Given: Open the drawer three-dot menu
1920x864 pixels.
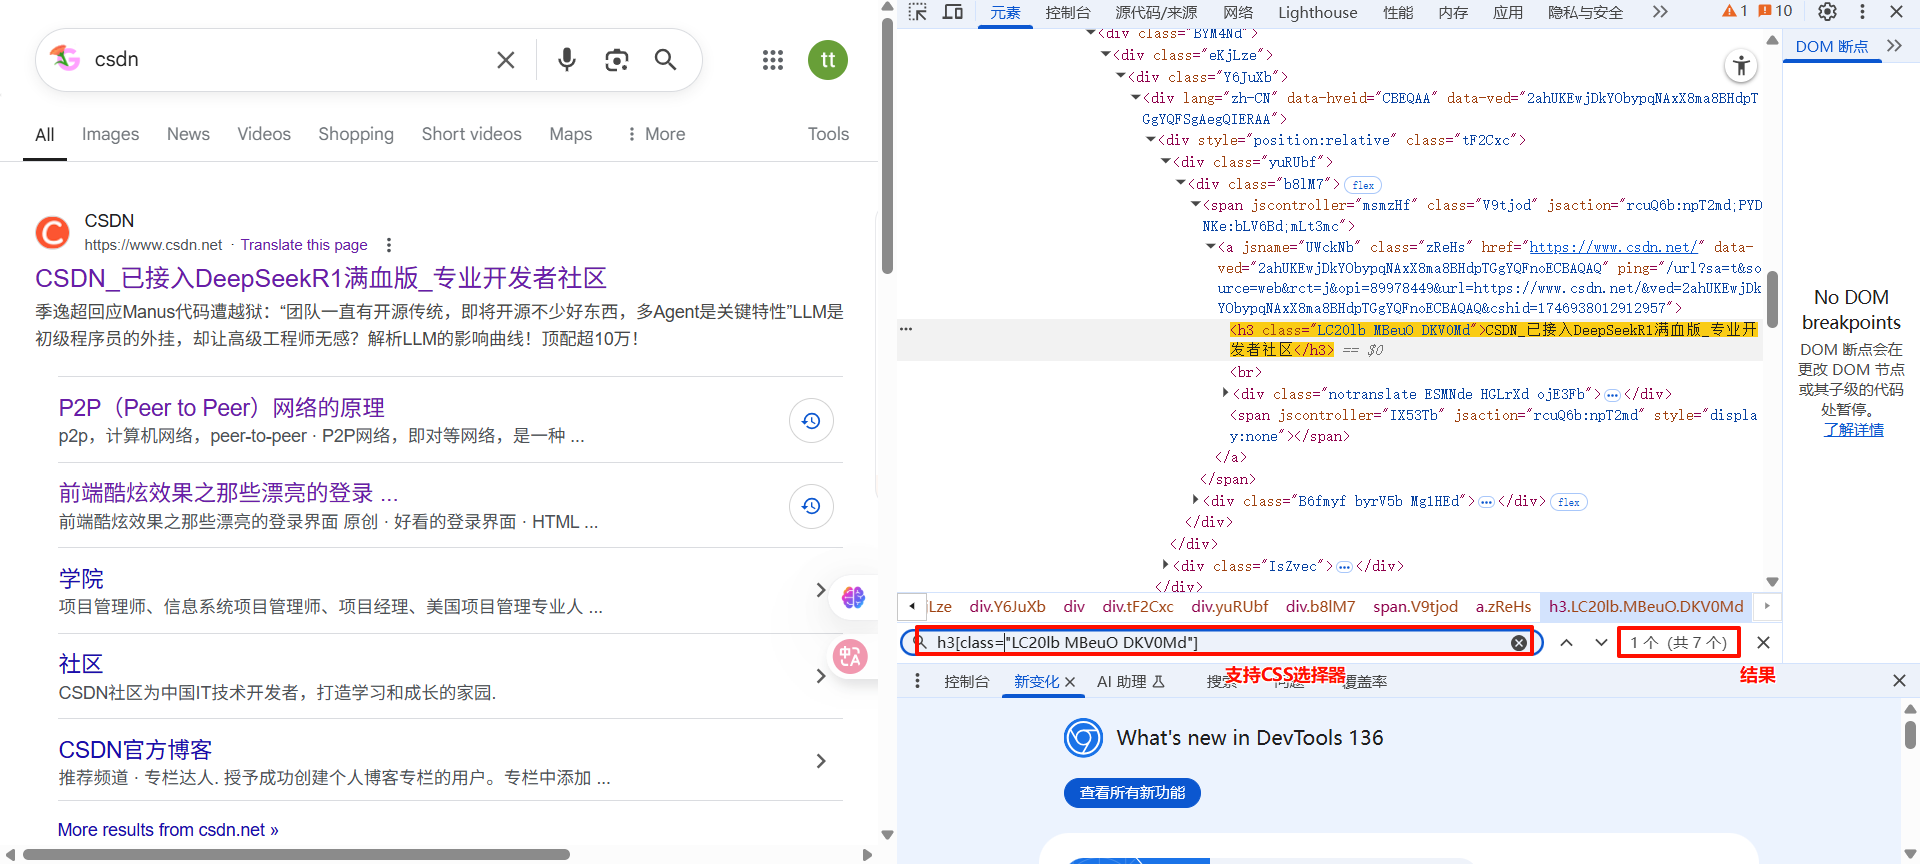Looking at the screenshot, I should (917, 681).
